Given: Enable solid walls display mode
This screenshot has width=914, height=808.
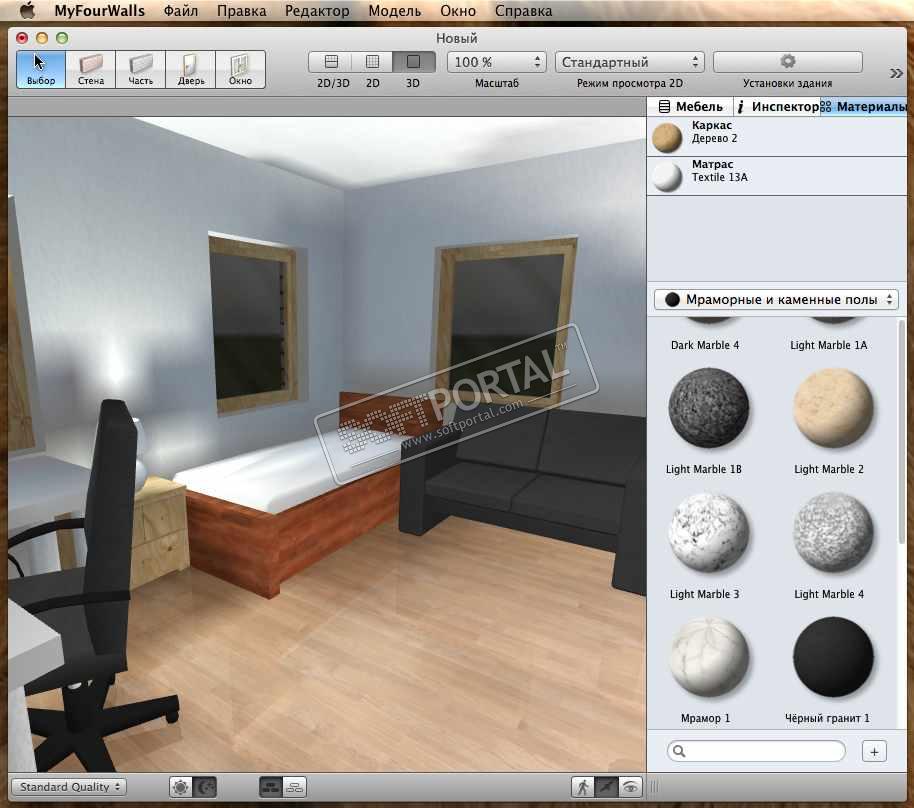Looking at the screenshot, I should [x=270, y=788].
